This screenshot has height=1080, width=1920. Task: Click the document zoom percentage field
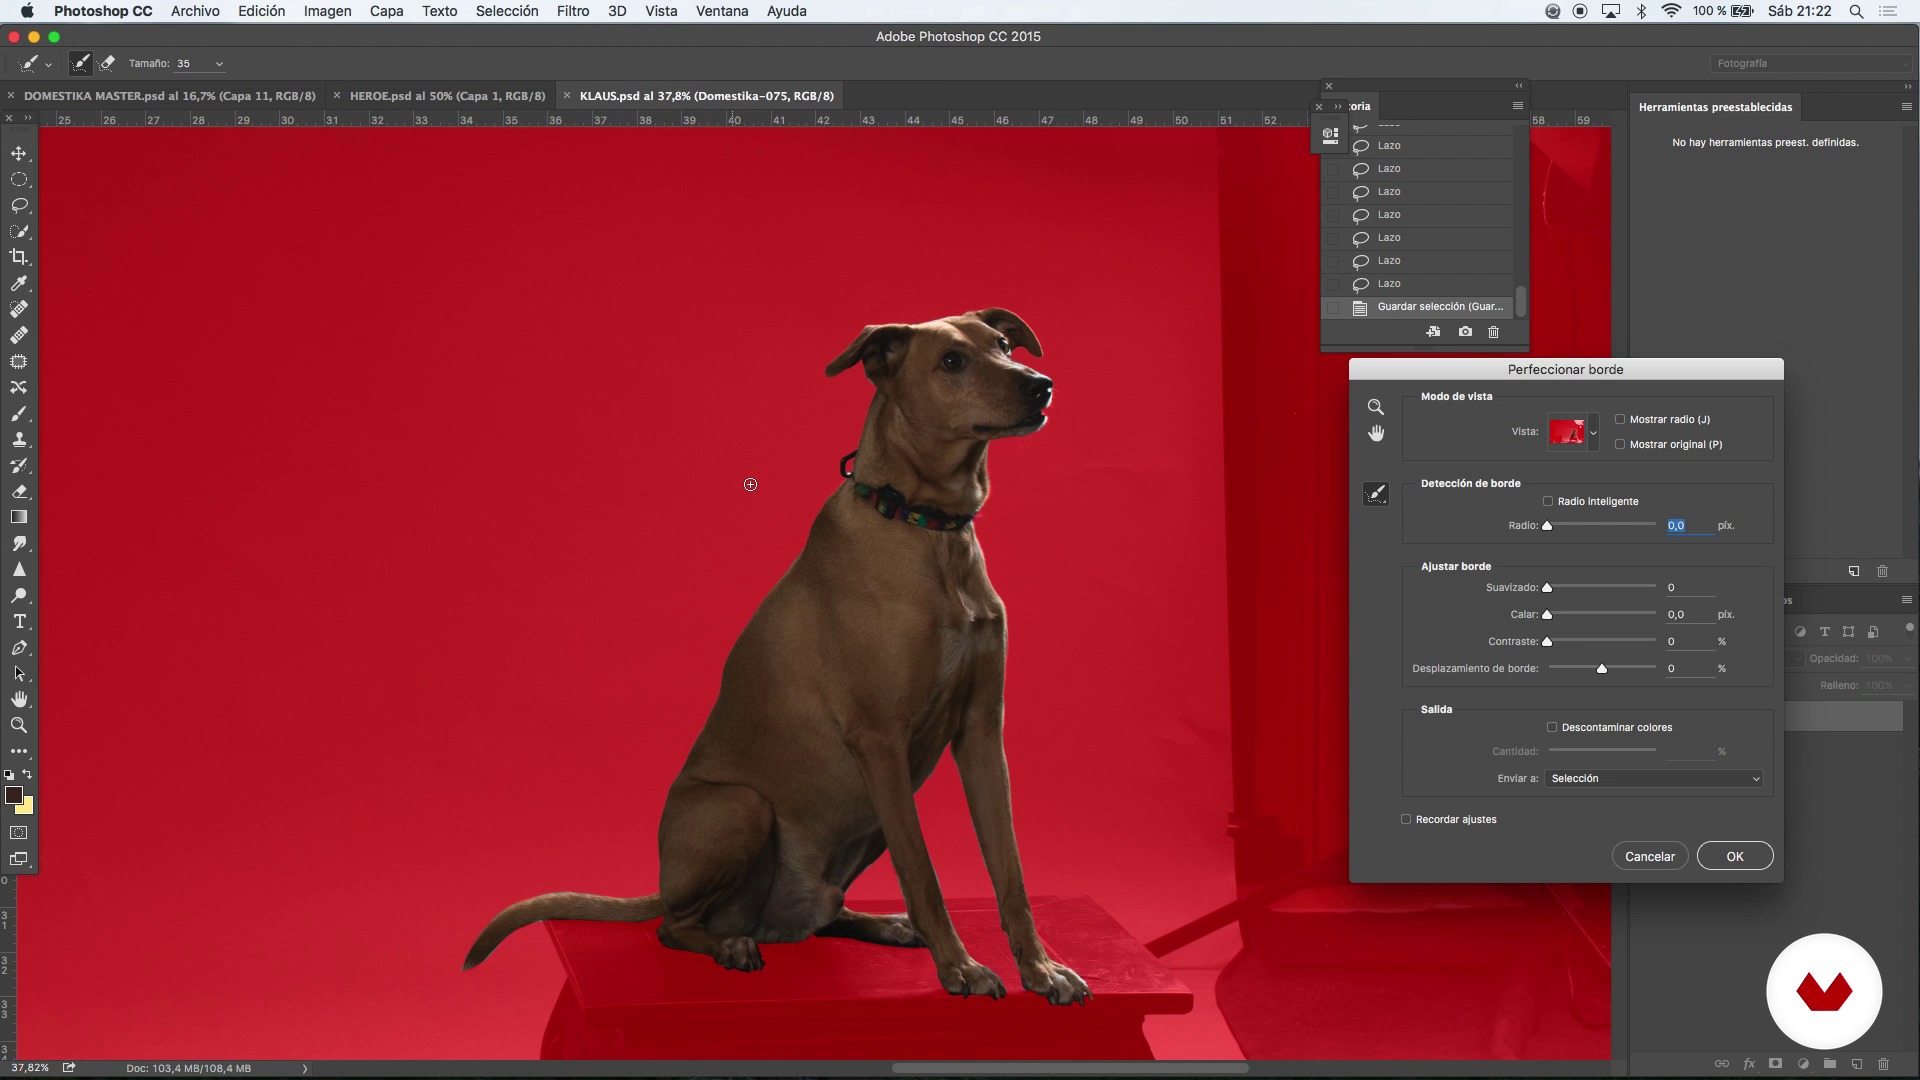31,1068
